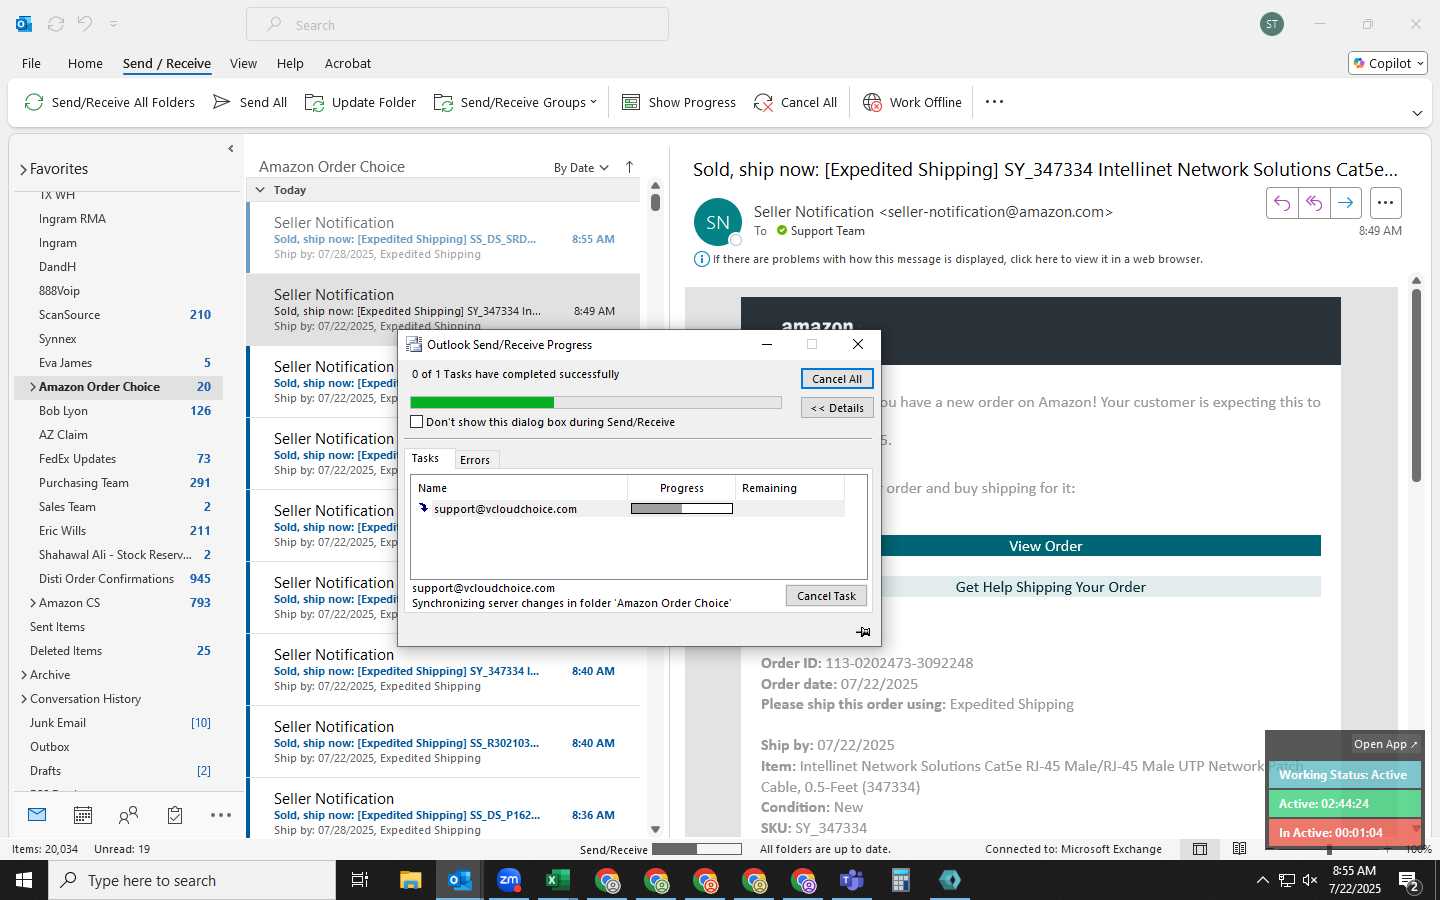Click Open App on the tracker widget
The height and width of the screenshot is (900, 1440).
(x=1385, y=744)
